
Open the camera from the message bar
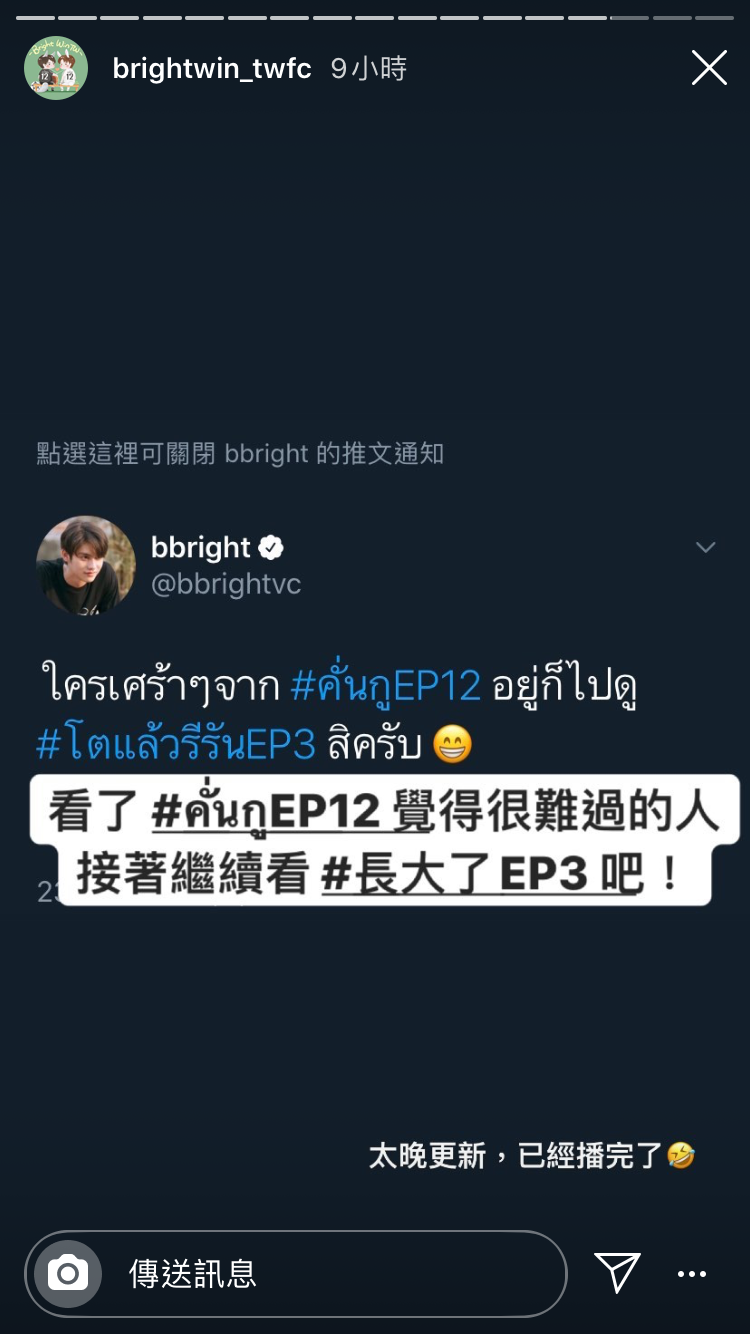pyautogui.click(x=68, y=1273)
